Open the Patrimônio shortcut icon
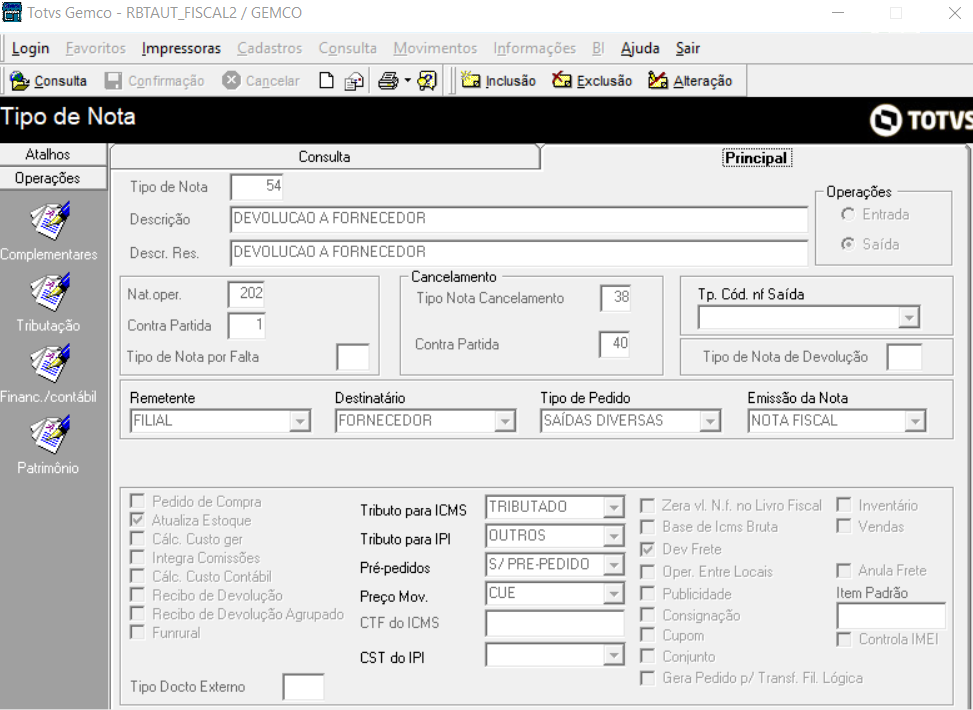The image size is (973, 710). (x=50, y=434)
